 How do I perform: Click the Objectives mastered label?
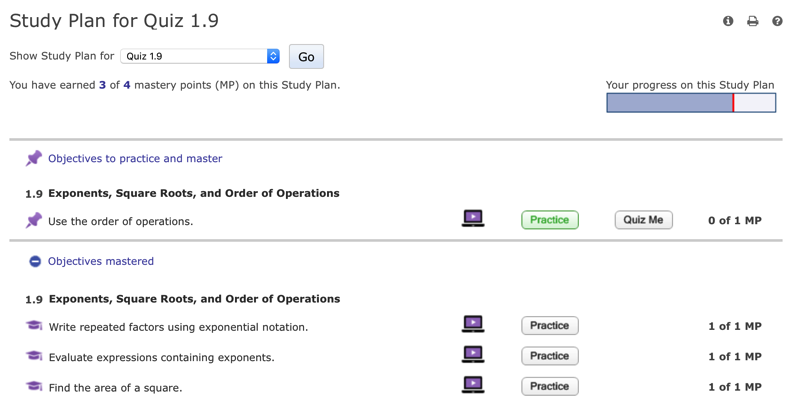click(x=101, y=261)
